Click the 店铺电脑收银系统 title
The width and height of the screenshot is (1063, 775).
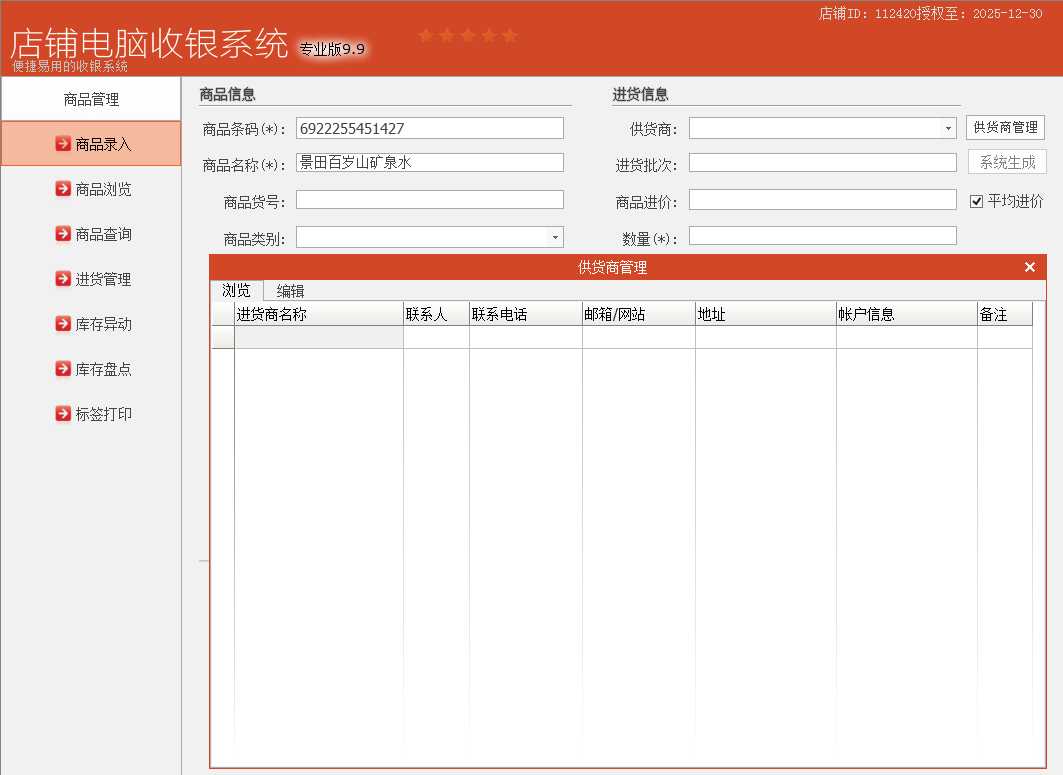149,43
